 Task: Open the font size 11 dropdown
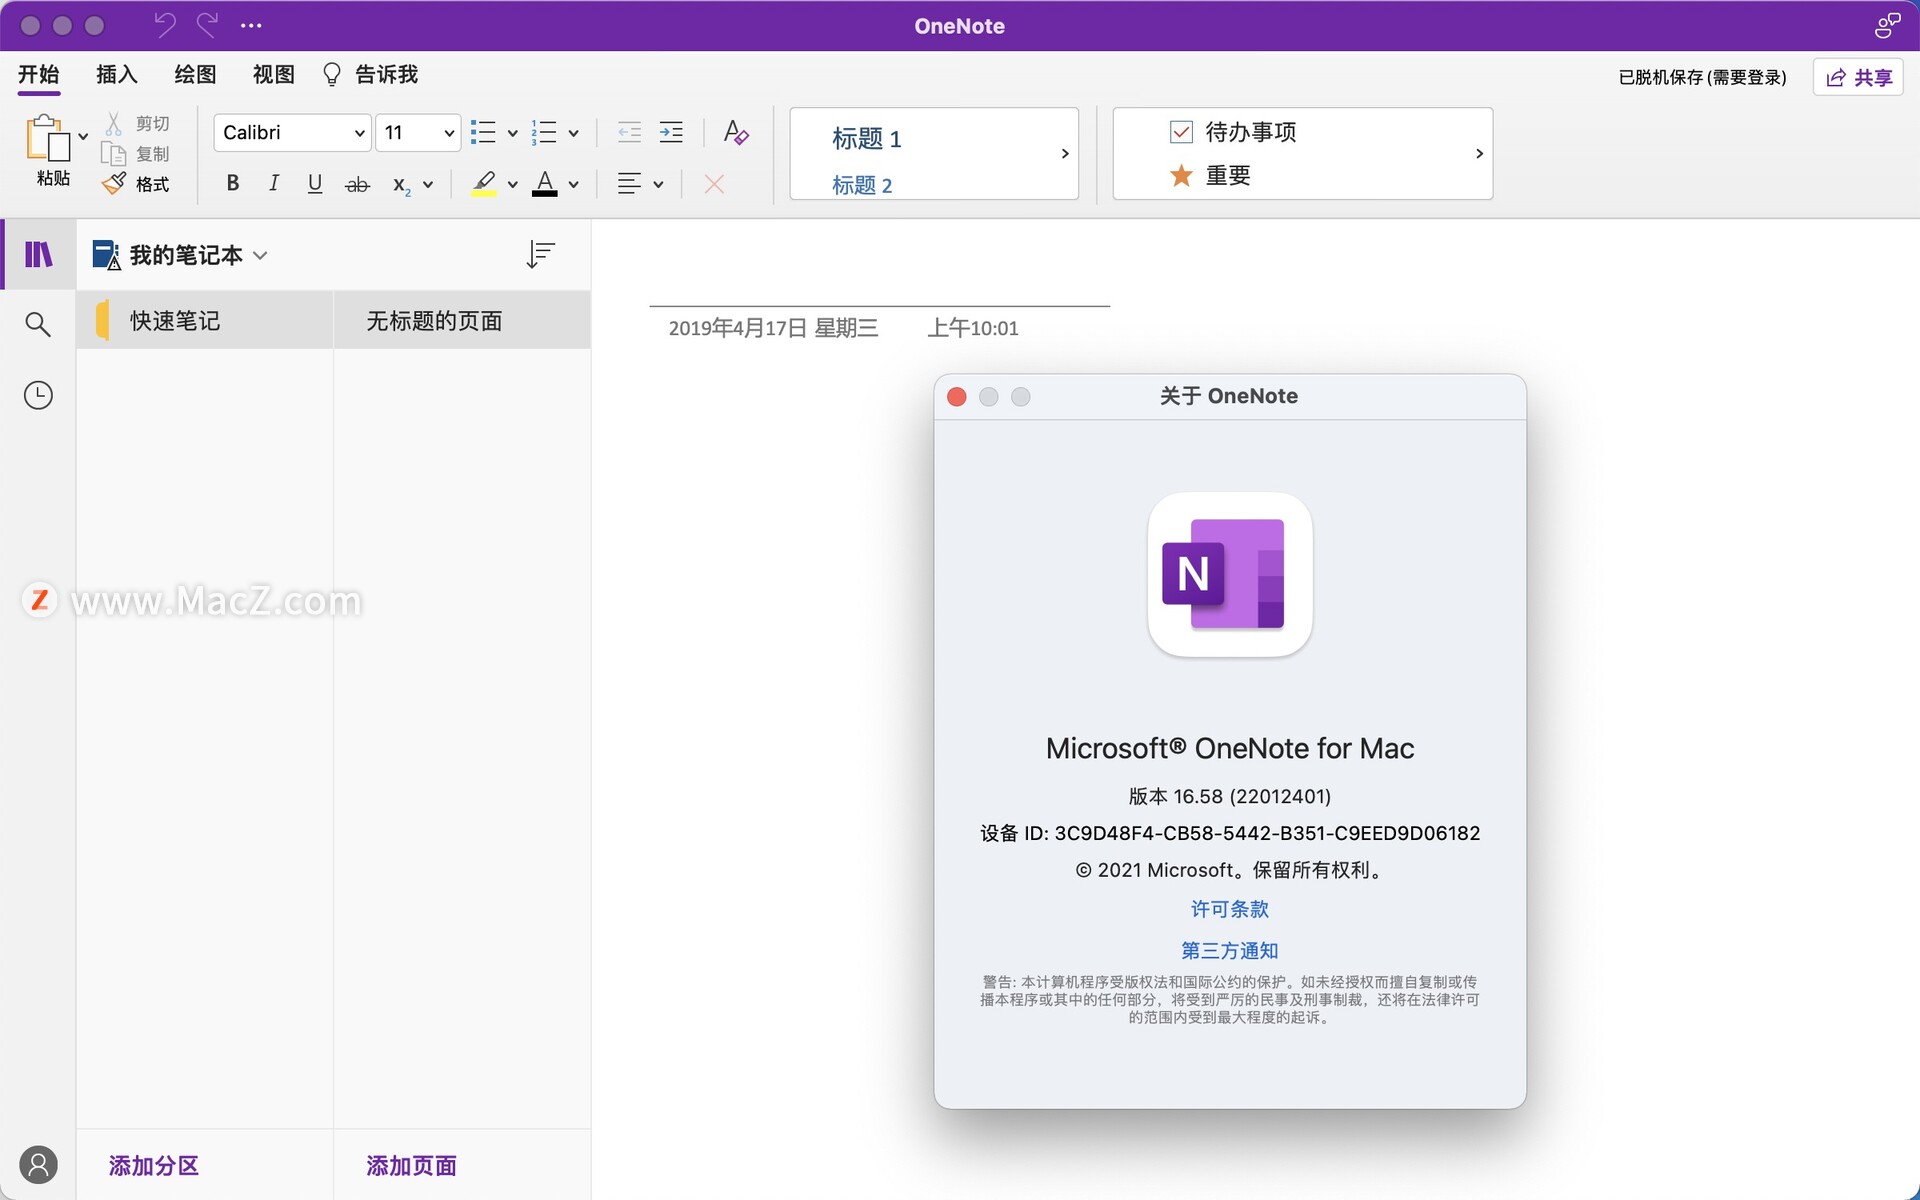(418, 132)
